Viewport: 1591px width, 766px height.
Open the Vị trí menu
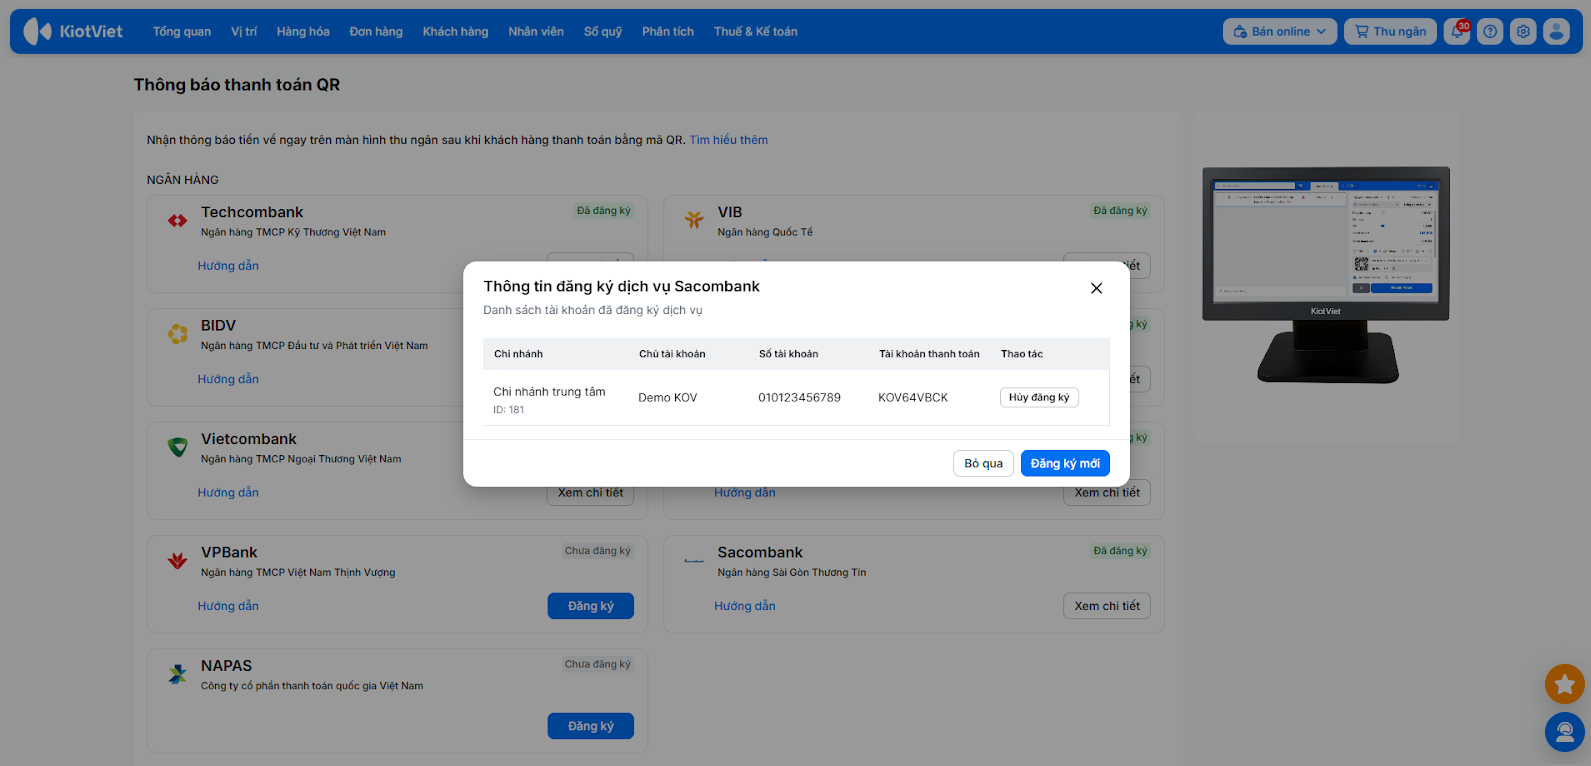pos(244,32)
